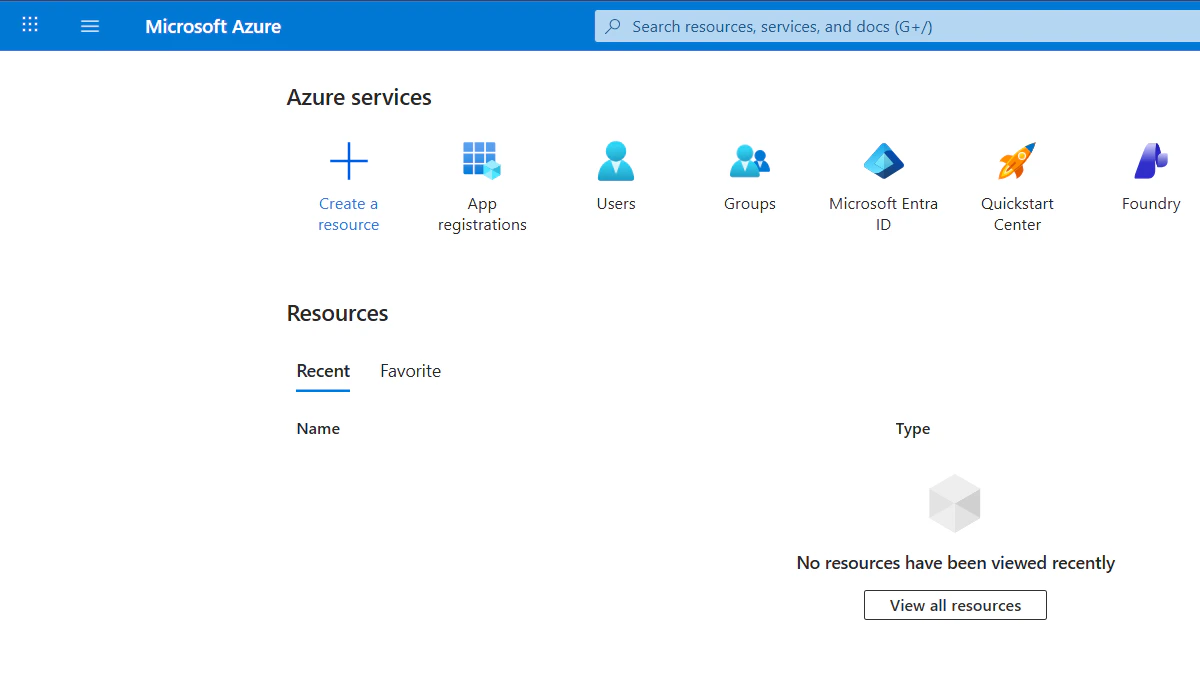Open the search magnifier in the top bar
The width and height of the screenshot is (1200, 675).
(612, 26)
